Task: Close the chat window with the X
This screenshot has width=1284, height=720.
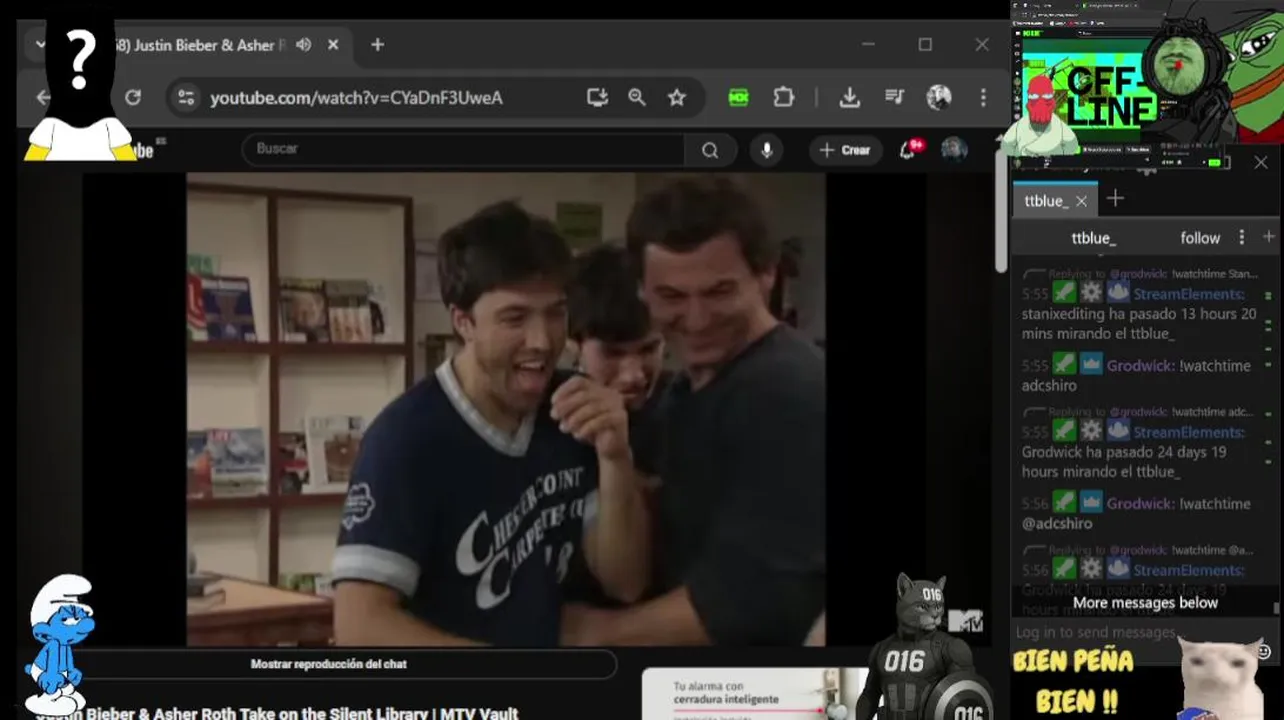Action: [1260, 162]
